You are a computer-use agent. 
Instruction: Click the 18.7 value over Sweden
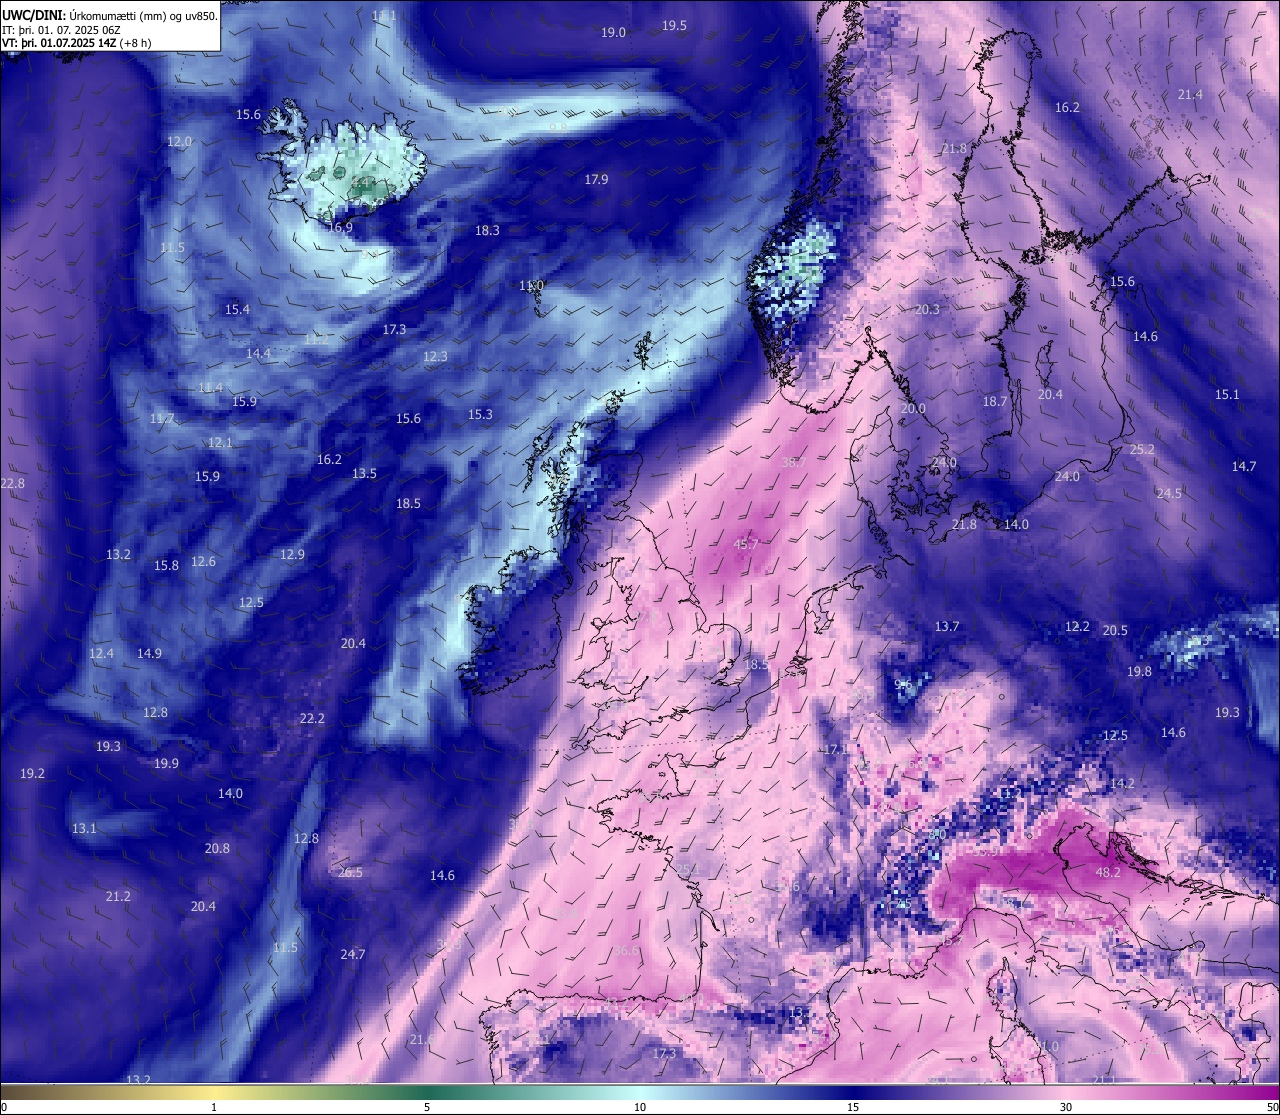(995, 401)
